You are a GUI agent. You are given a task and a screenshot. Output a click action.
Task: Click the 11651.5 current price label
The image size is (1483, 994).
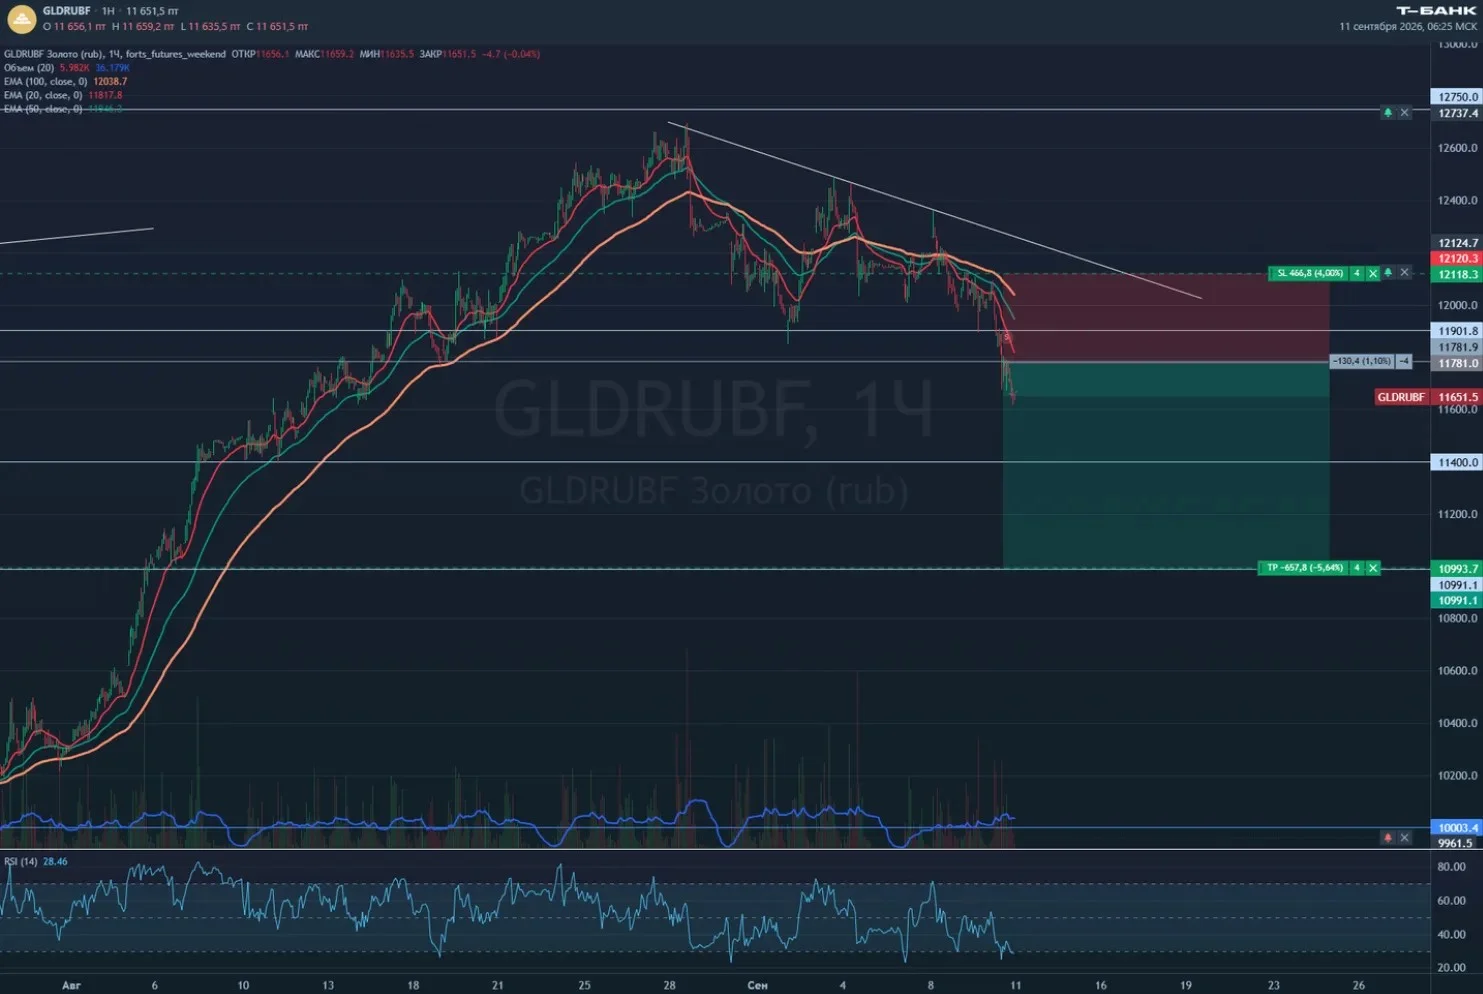pyautogui.click(x=1457, y=397)
